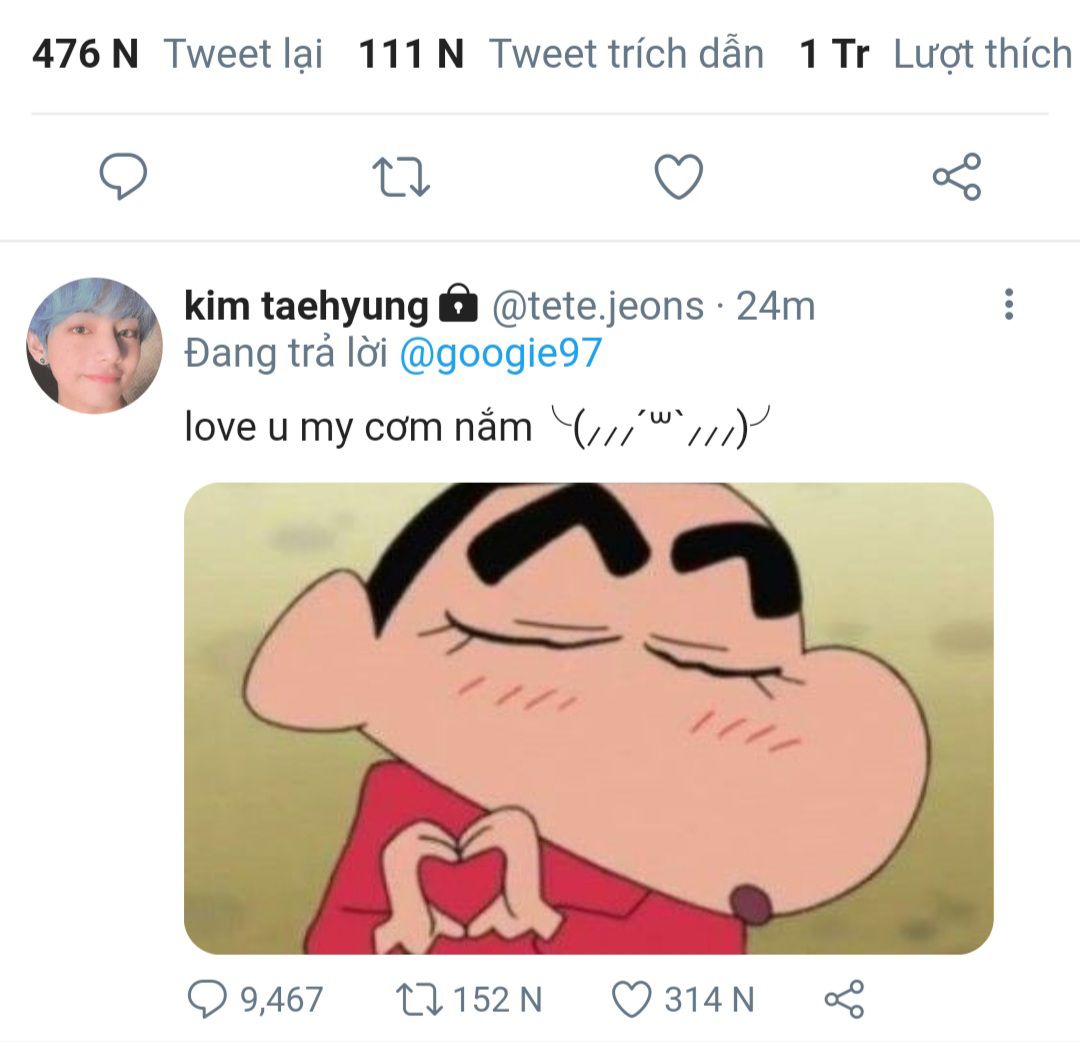
Task: Open the Shin-chan heart-hands image
Action: tap(588, 718)
